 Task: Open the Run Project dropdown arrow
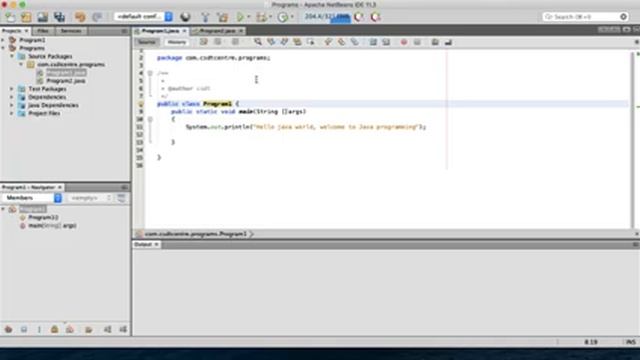(248, 17)
